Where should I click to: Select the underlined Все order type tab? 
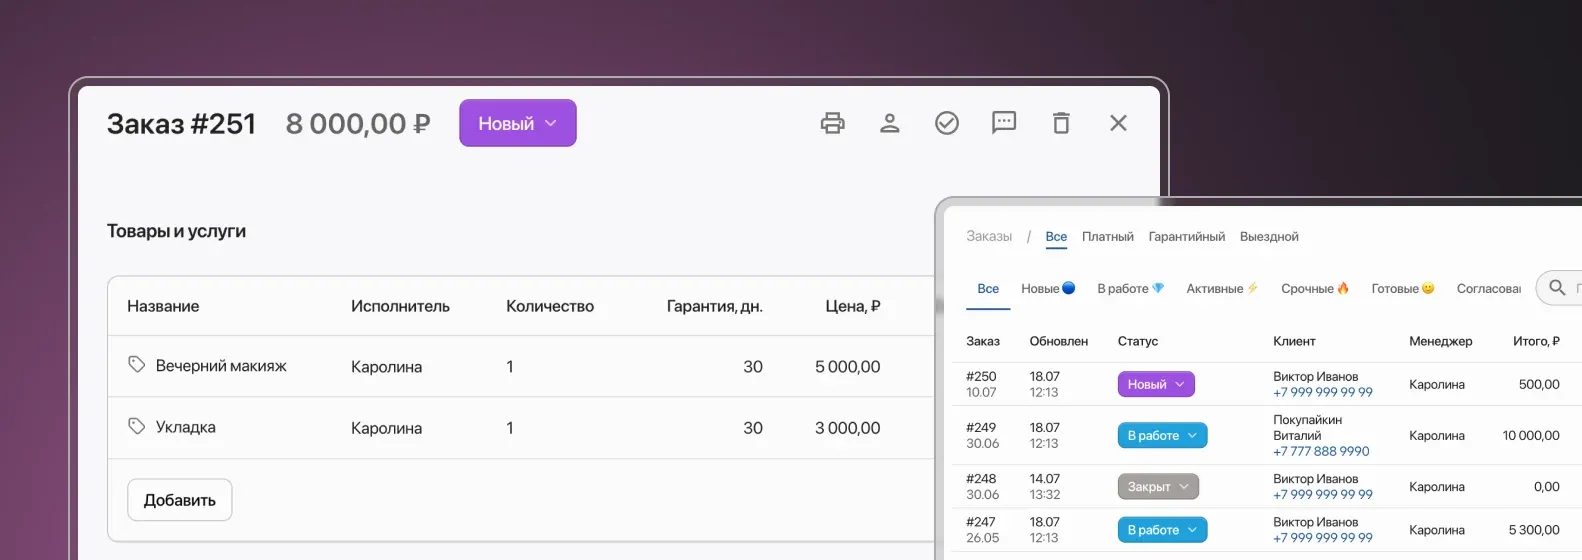pyautogui.click(x=1056, y=237)
